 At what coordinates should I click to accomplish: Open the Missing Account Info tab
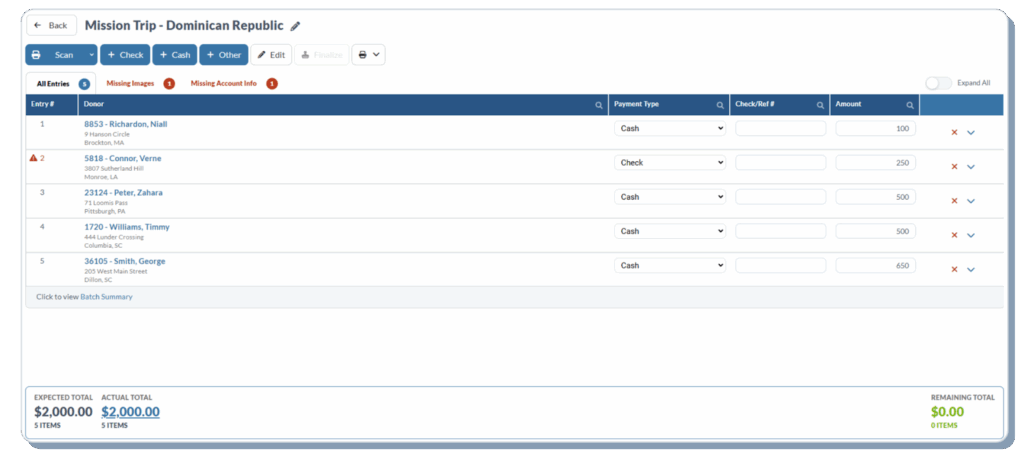(233, 84)
